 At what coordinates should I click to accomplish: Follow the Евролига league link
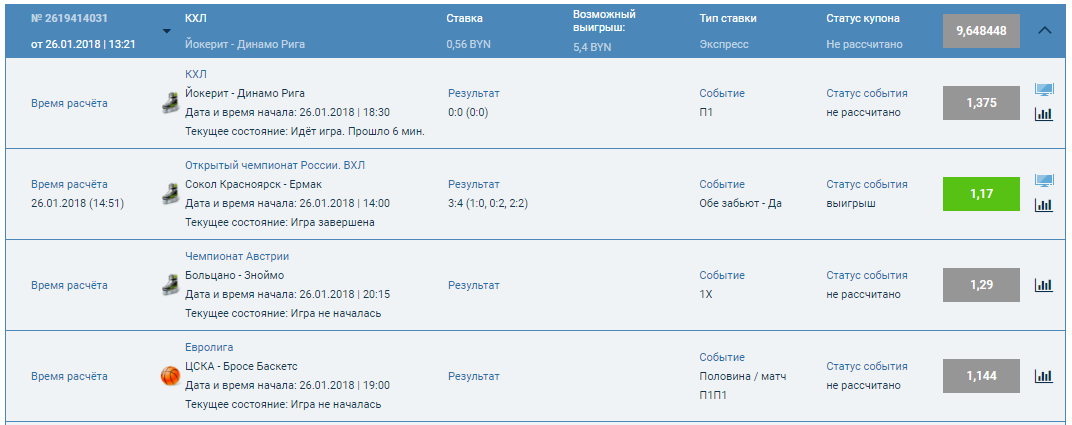[x=208, y=347]
